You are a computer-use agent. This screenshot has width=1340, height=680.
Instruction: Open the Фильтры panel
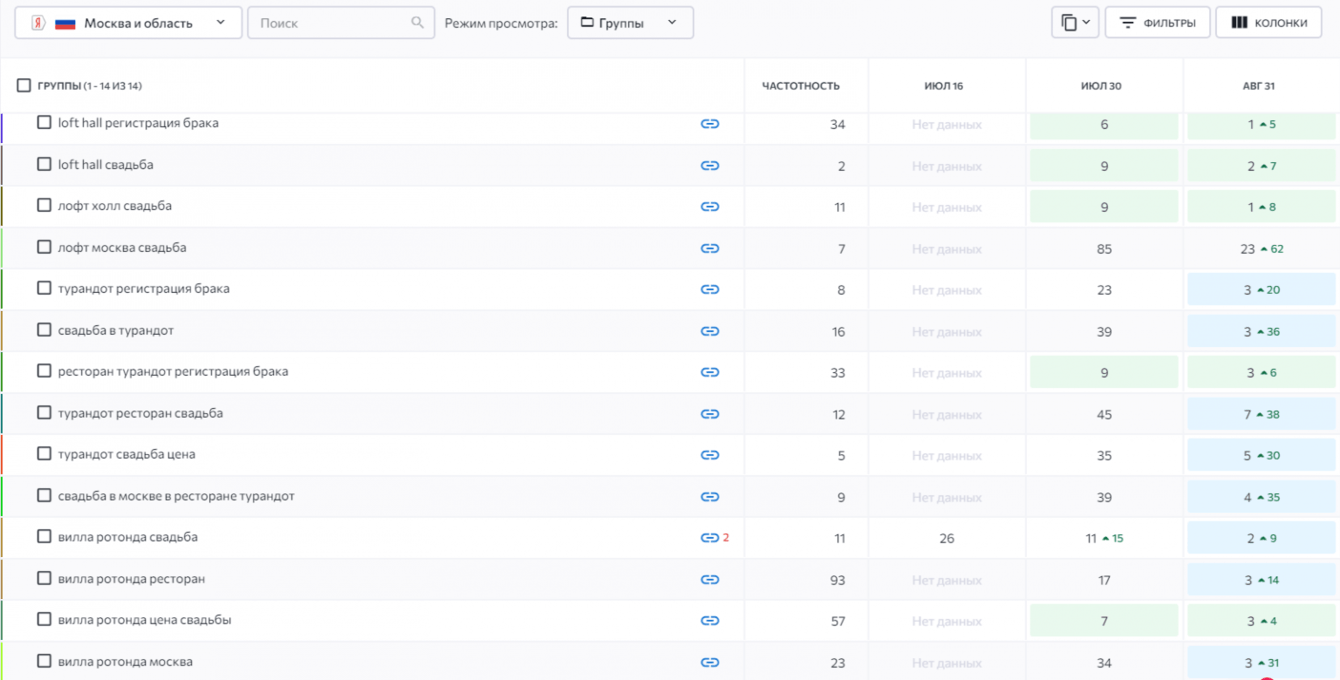pyautogui.click(x=1157, y=23)
